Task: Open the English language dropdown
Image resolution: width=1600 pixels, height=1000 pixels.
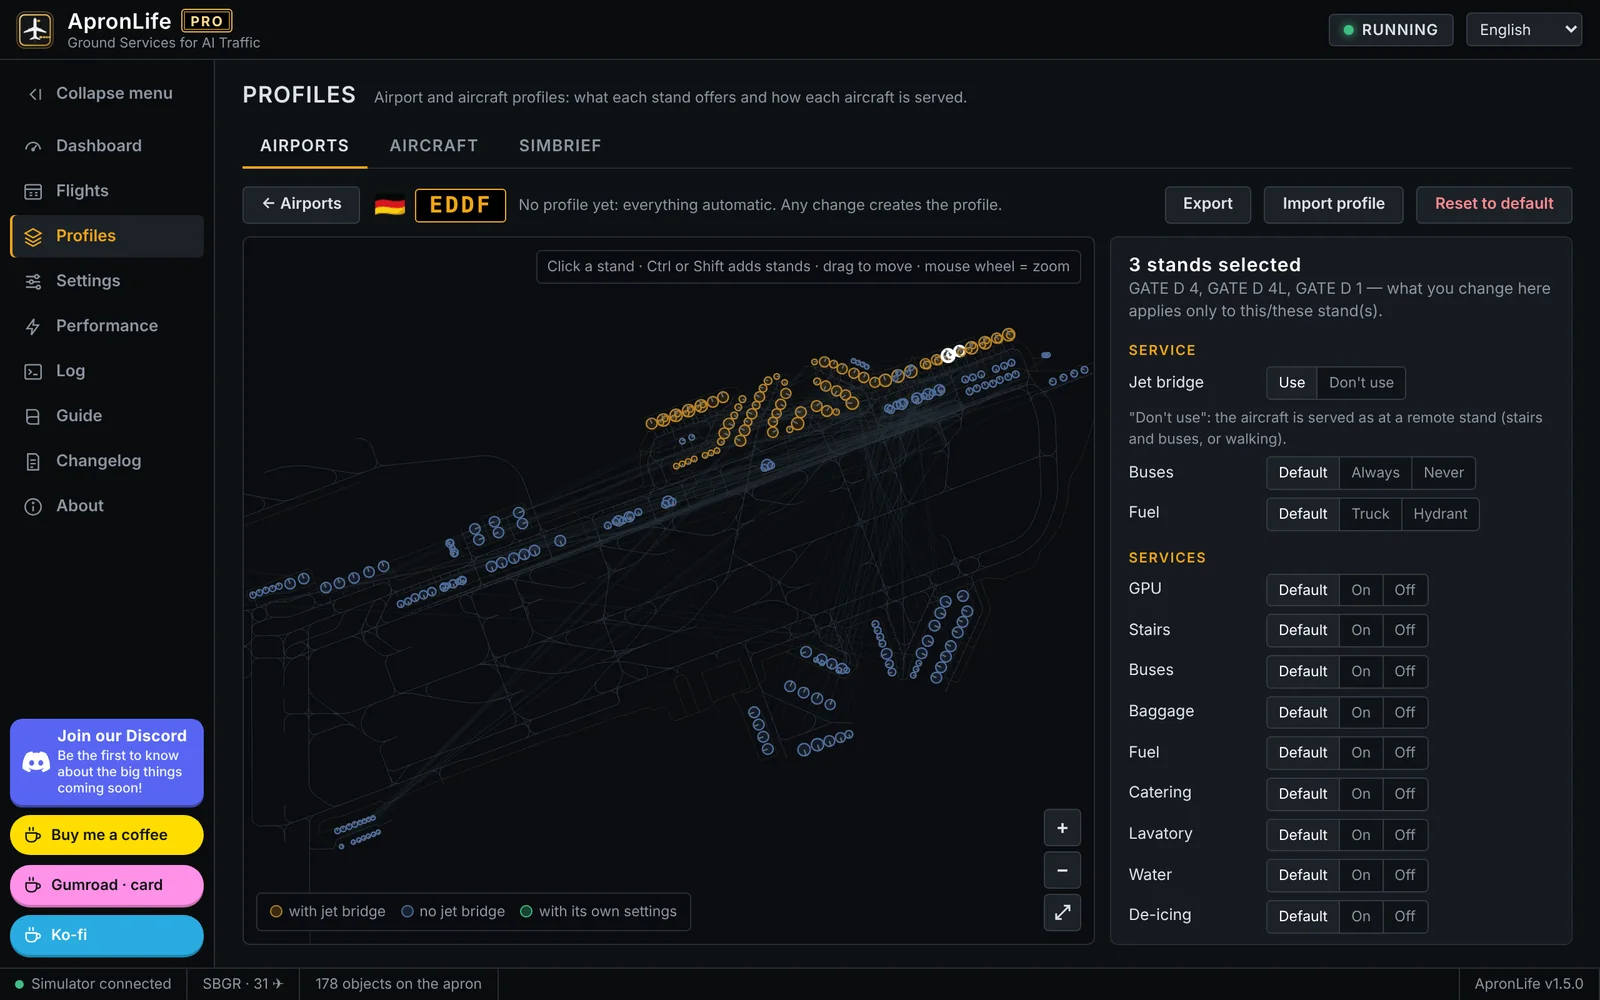Action: (1524, 30)
